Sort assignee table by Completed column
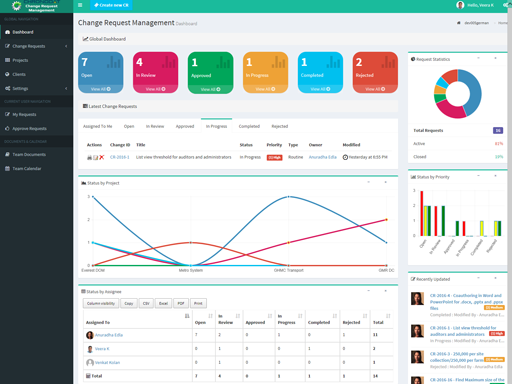Image resolution: width=512 pixels, height=384 pixels. (x=322, y=319)
